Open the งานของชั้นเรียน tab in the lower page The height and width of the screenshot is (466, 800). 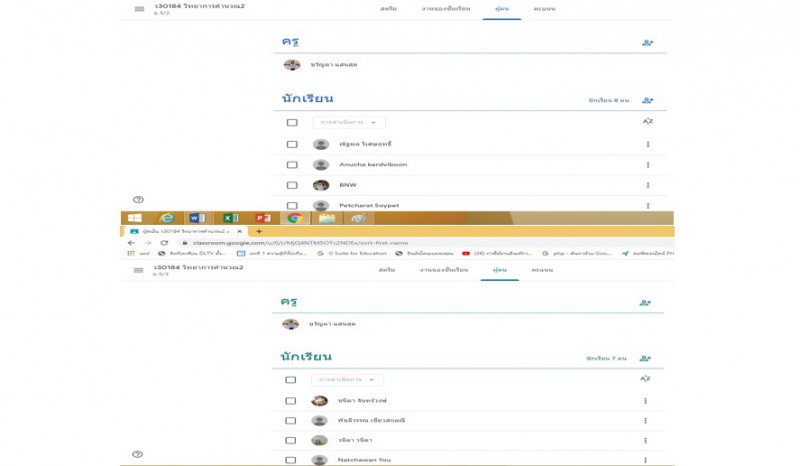(x=443, y=270)
